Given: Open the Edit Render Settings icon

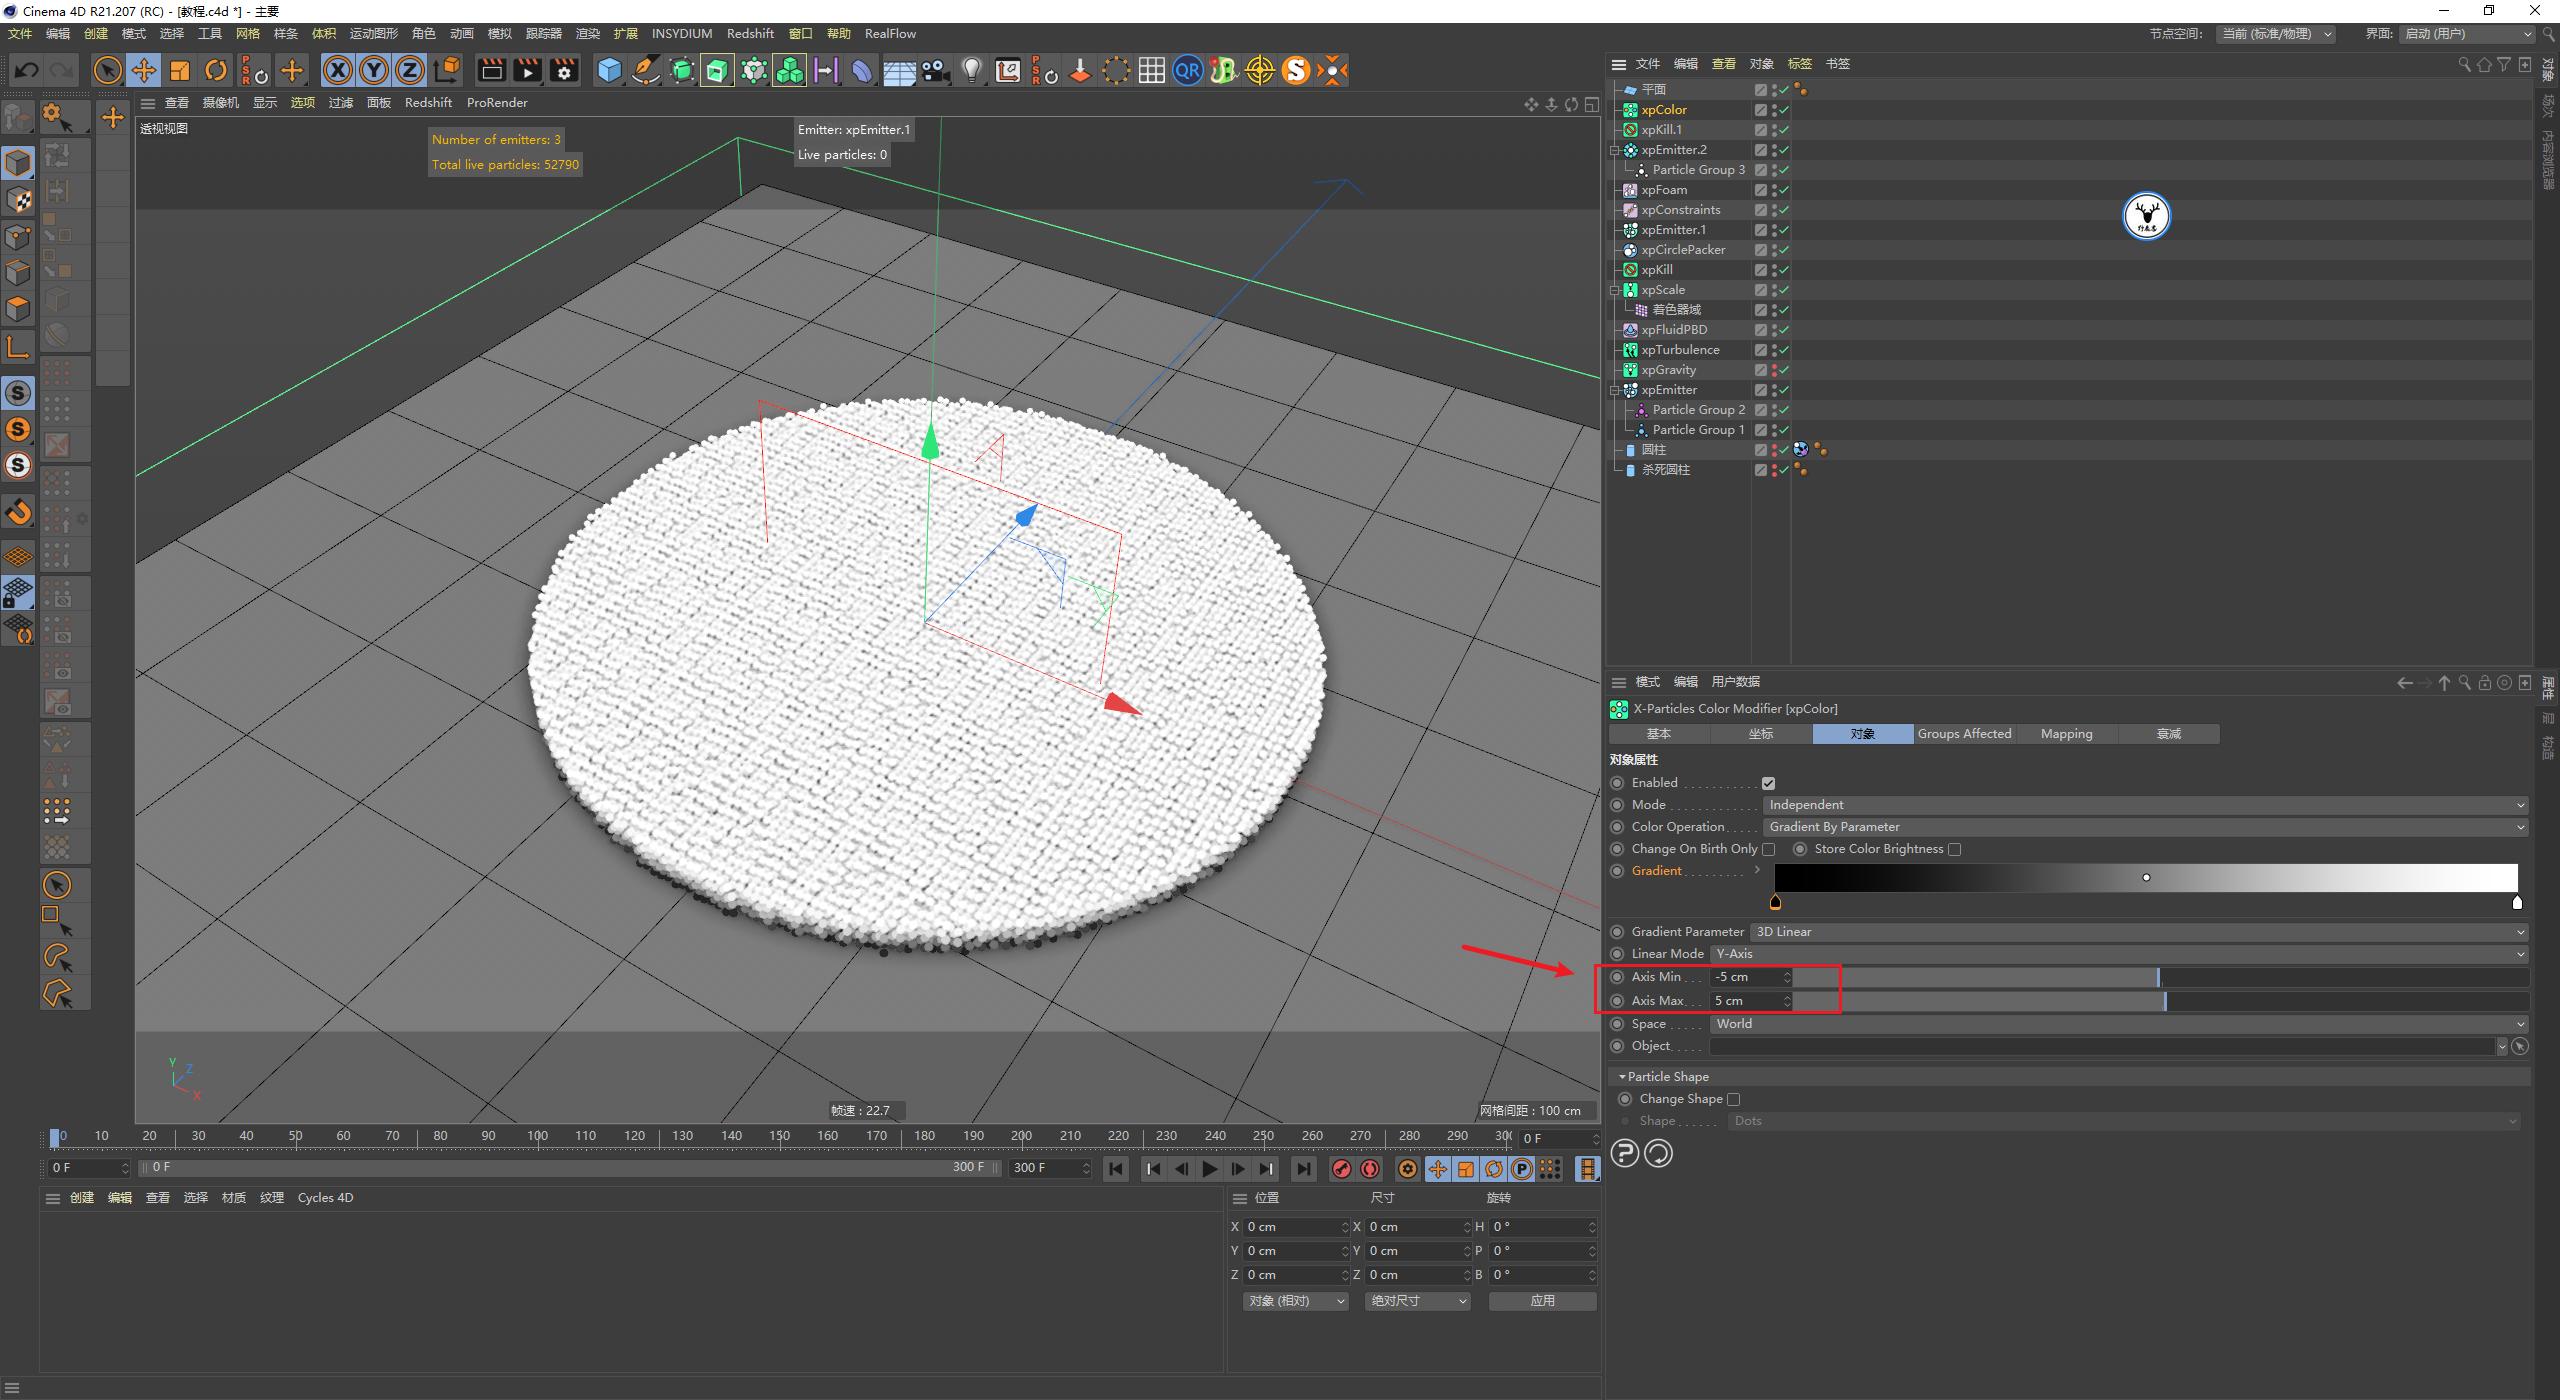Looking at the screenshot, I should pos(563,70).
